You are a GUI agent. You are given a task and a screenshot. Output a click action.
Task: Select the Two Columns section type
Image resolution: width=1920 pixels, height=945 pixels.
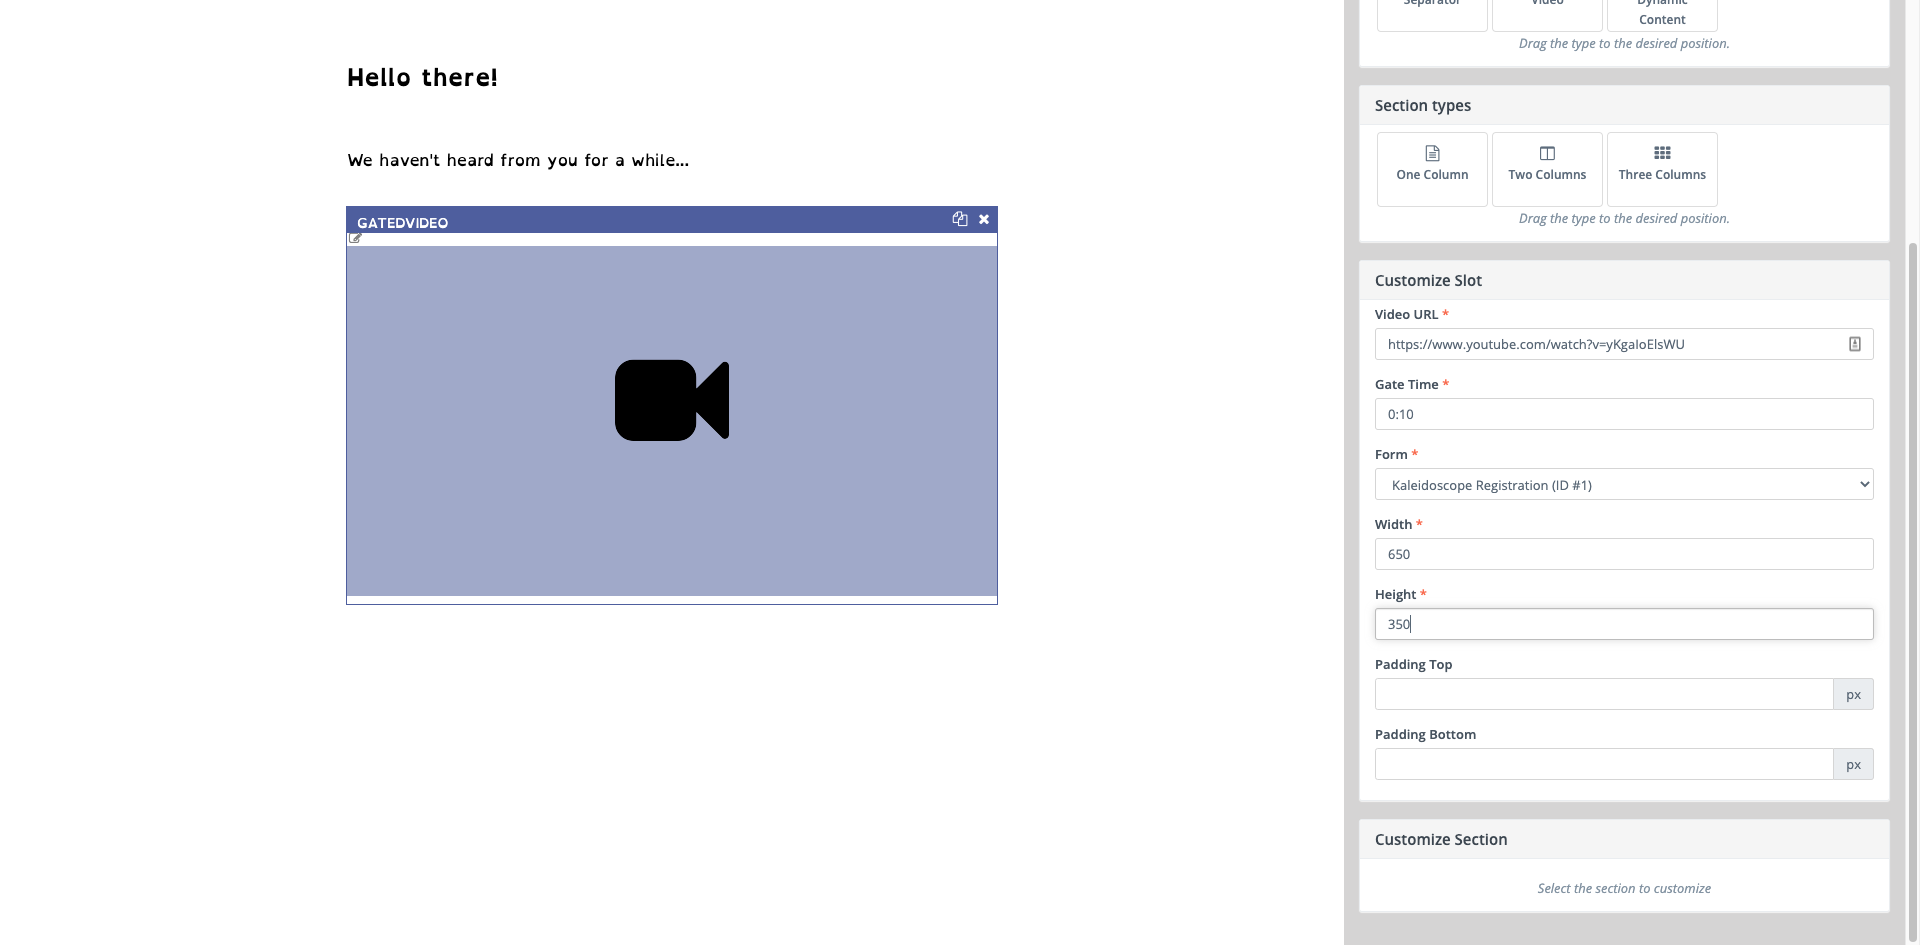(1546, 168)
